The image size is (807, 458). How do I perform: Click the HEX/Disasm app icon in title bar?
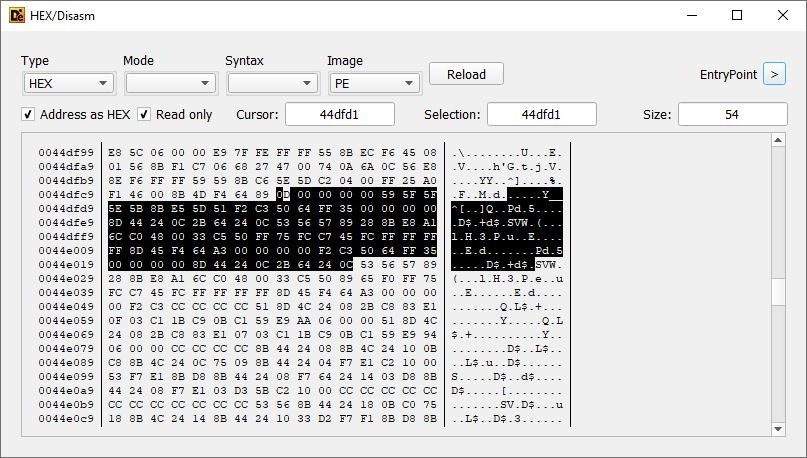tap(16, 15)
